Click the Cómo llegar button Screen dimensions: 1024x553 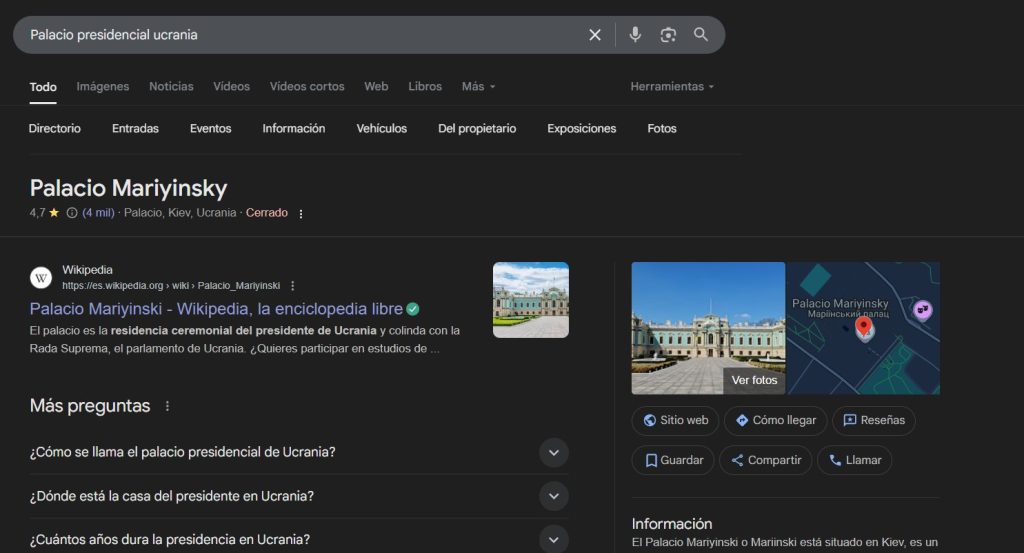click(775, 420)
